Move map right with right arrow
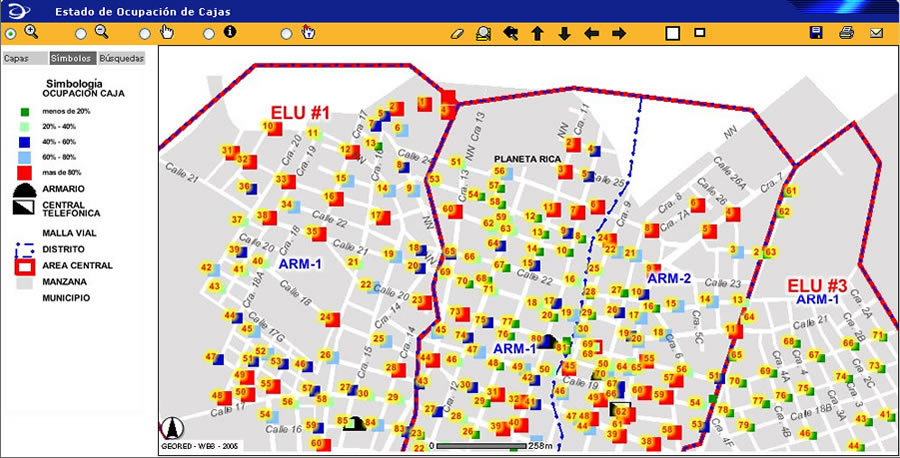Viewport: 900px width, 458px height. (619, 34)
